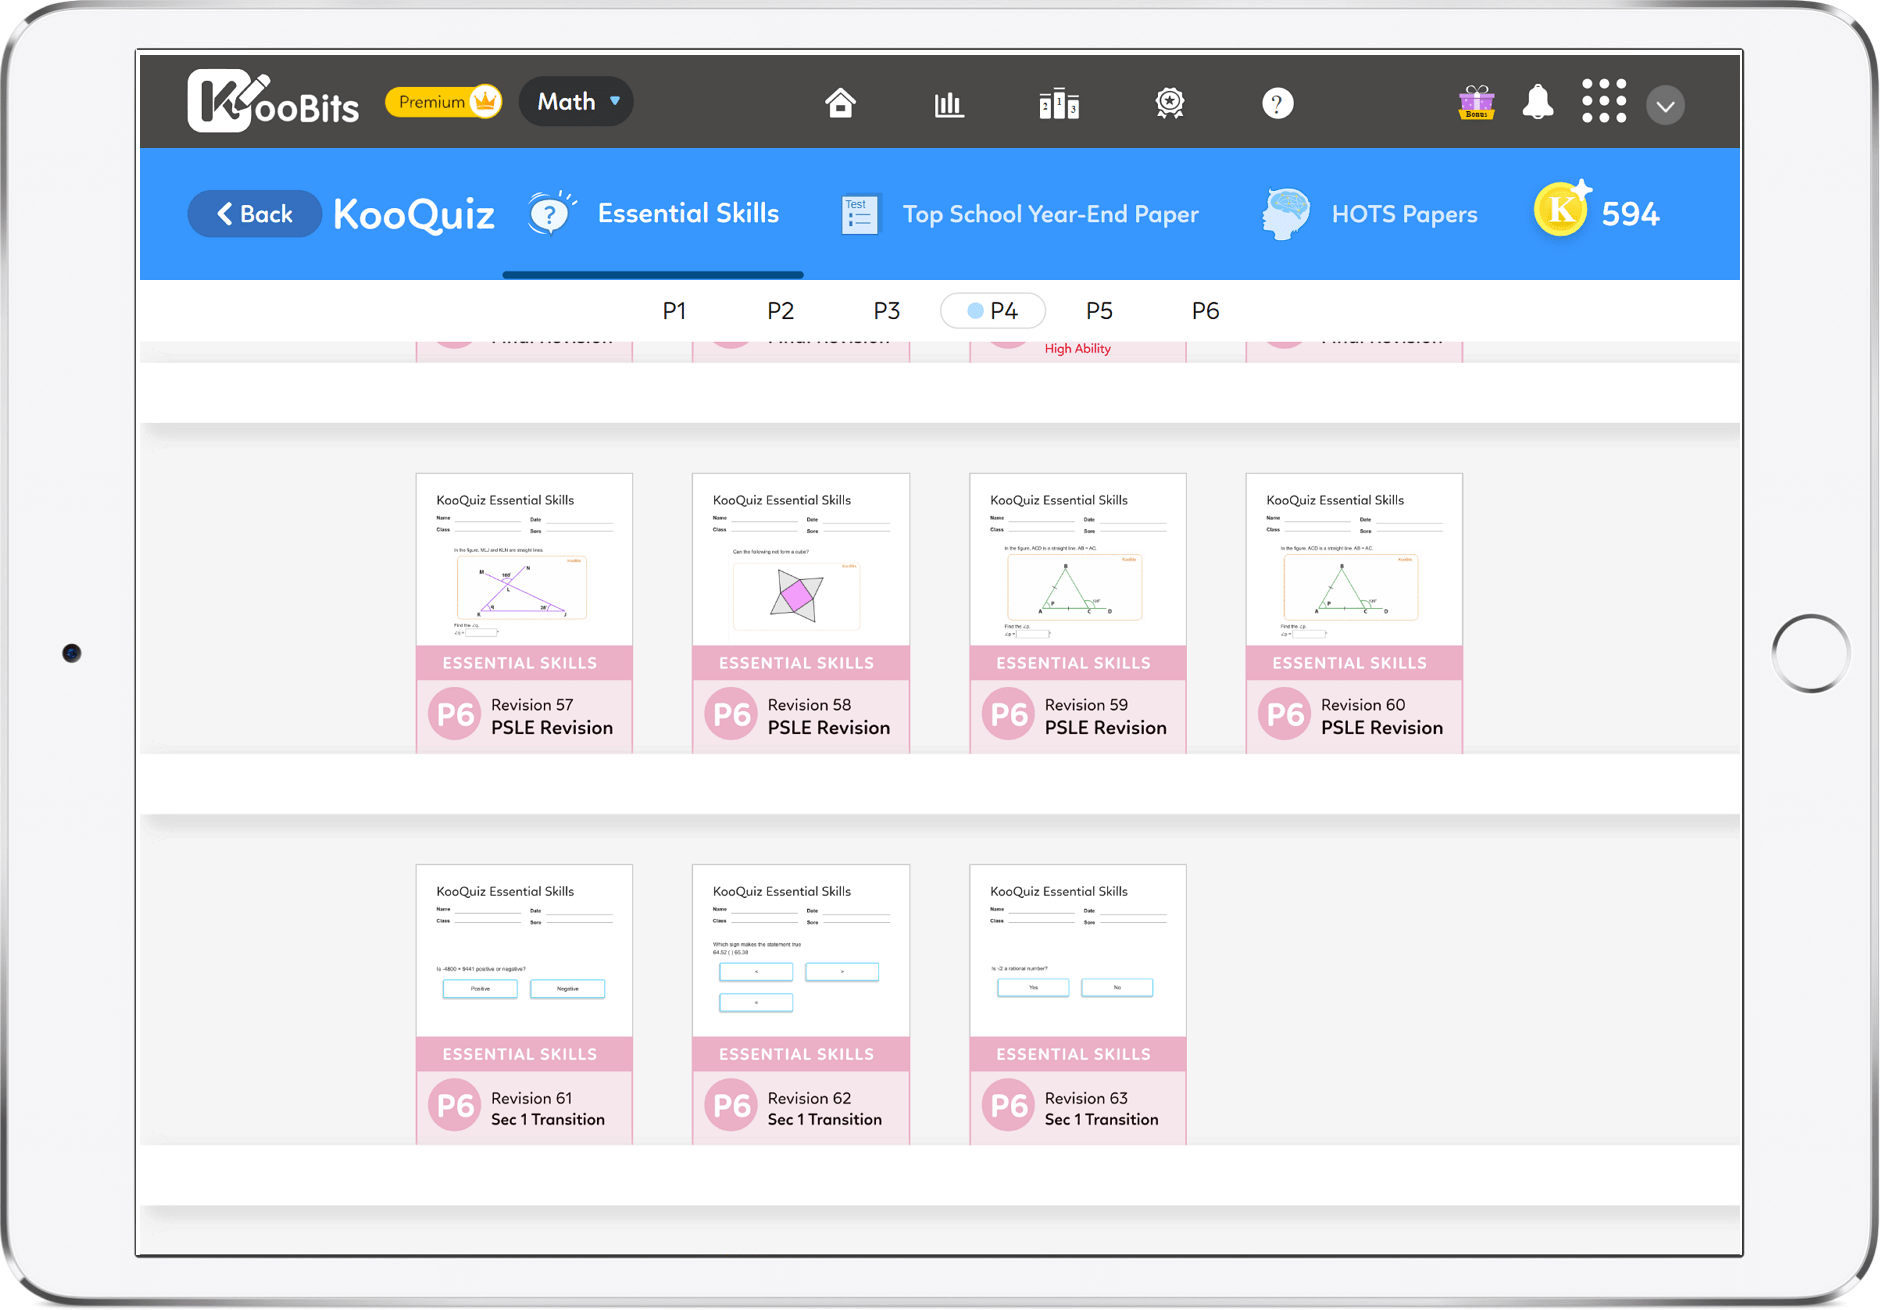Click the apps grid icon
Image resolution: width=1880 pixels, height=1310 pixels.
click(1604, 101)
